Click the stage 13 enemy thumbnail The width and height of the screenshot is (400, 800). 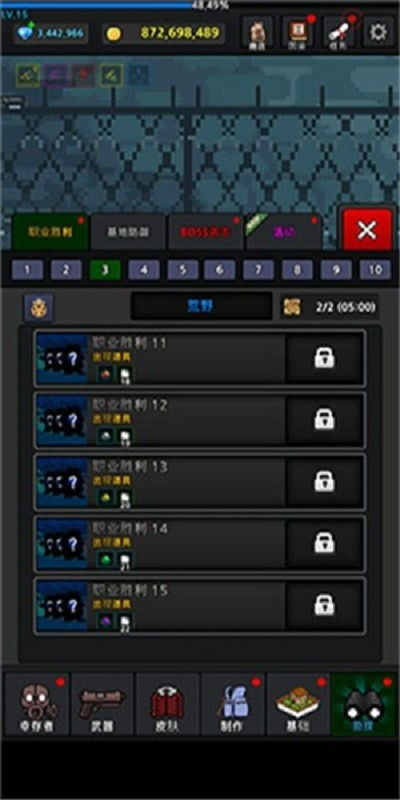[x=63, y=482]
